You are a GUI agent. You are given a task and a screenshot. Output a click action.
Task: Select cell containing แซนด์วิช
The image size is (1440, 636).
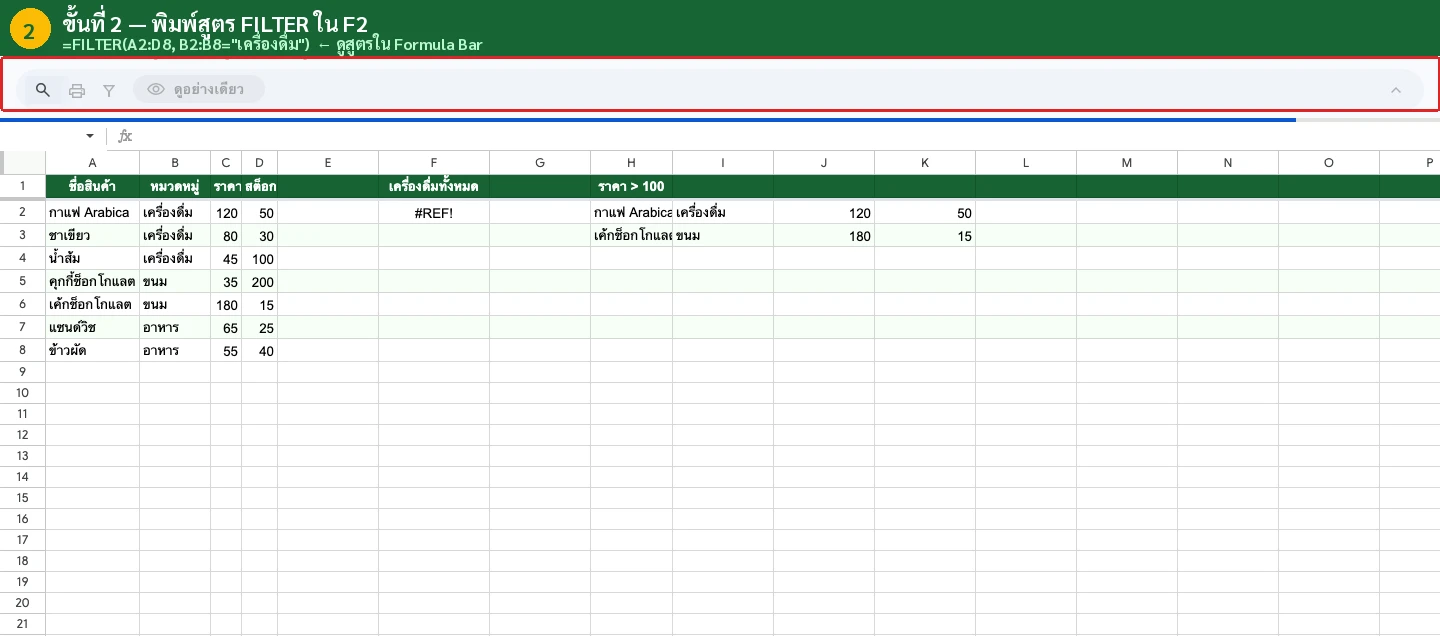coord(92,328)
